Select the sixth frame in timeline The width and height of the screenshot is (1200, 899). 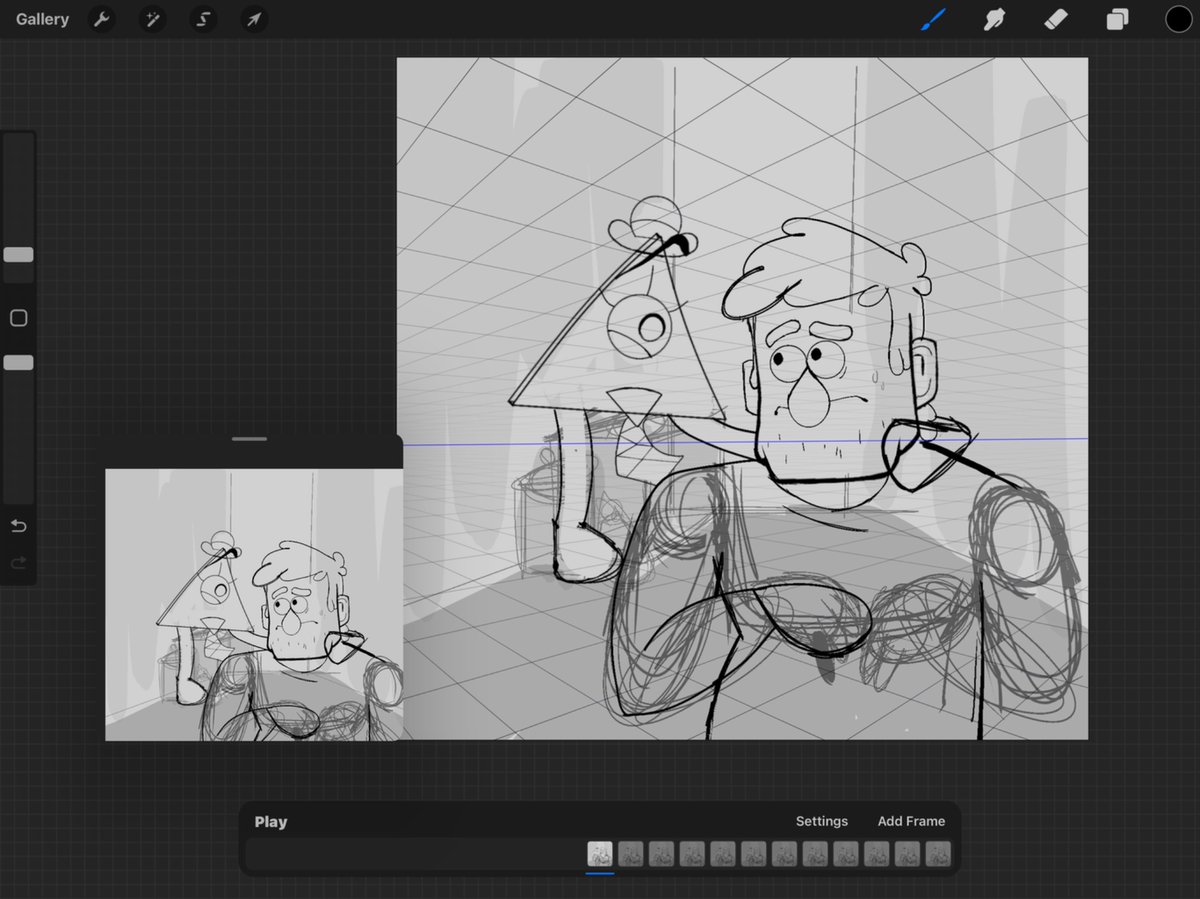point(754,854)
